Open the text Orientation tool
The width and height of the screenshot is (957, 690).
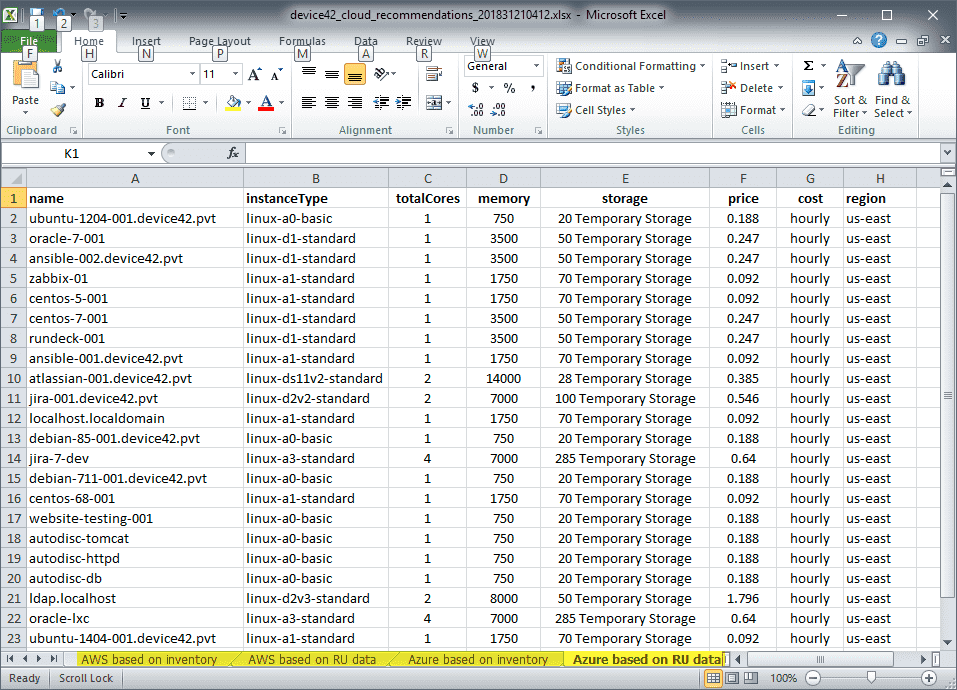(382, 74)
